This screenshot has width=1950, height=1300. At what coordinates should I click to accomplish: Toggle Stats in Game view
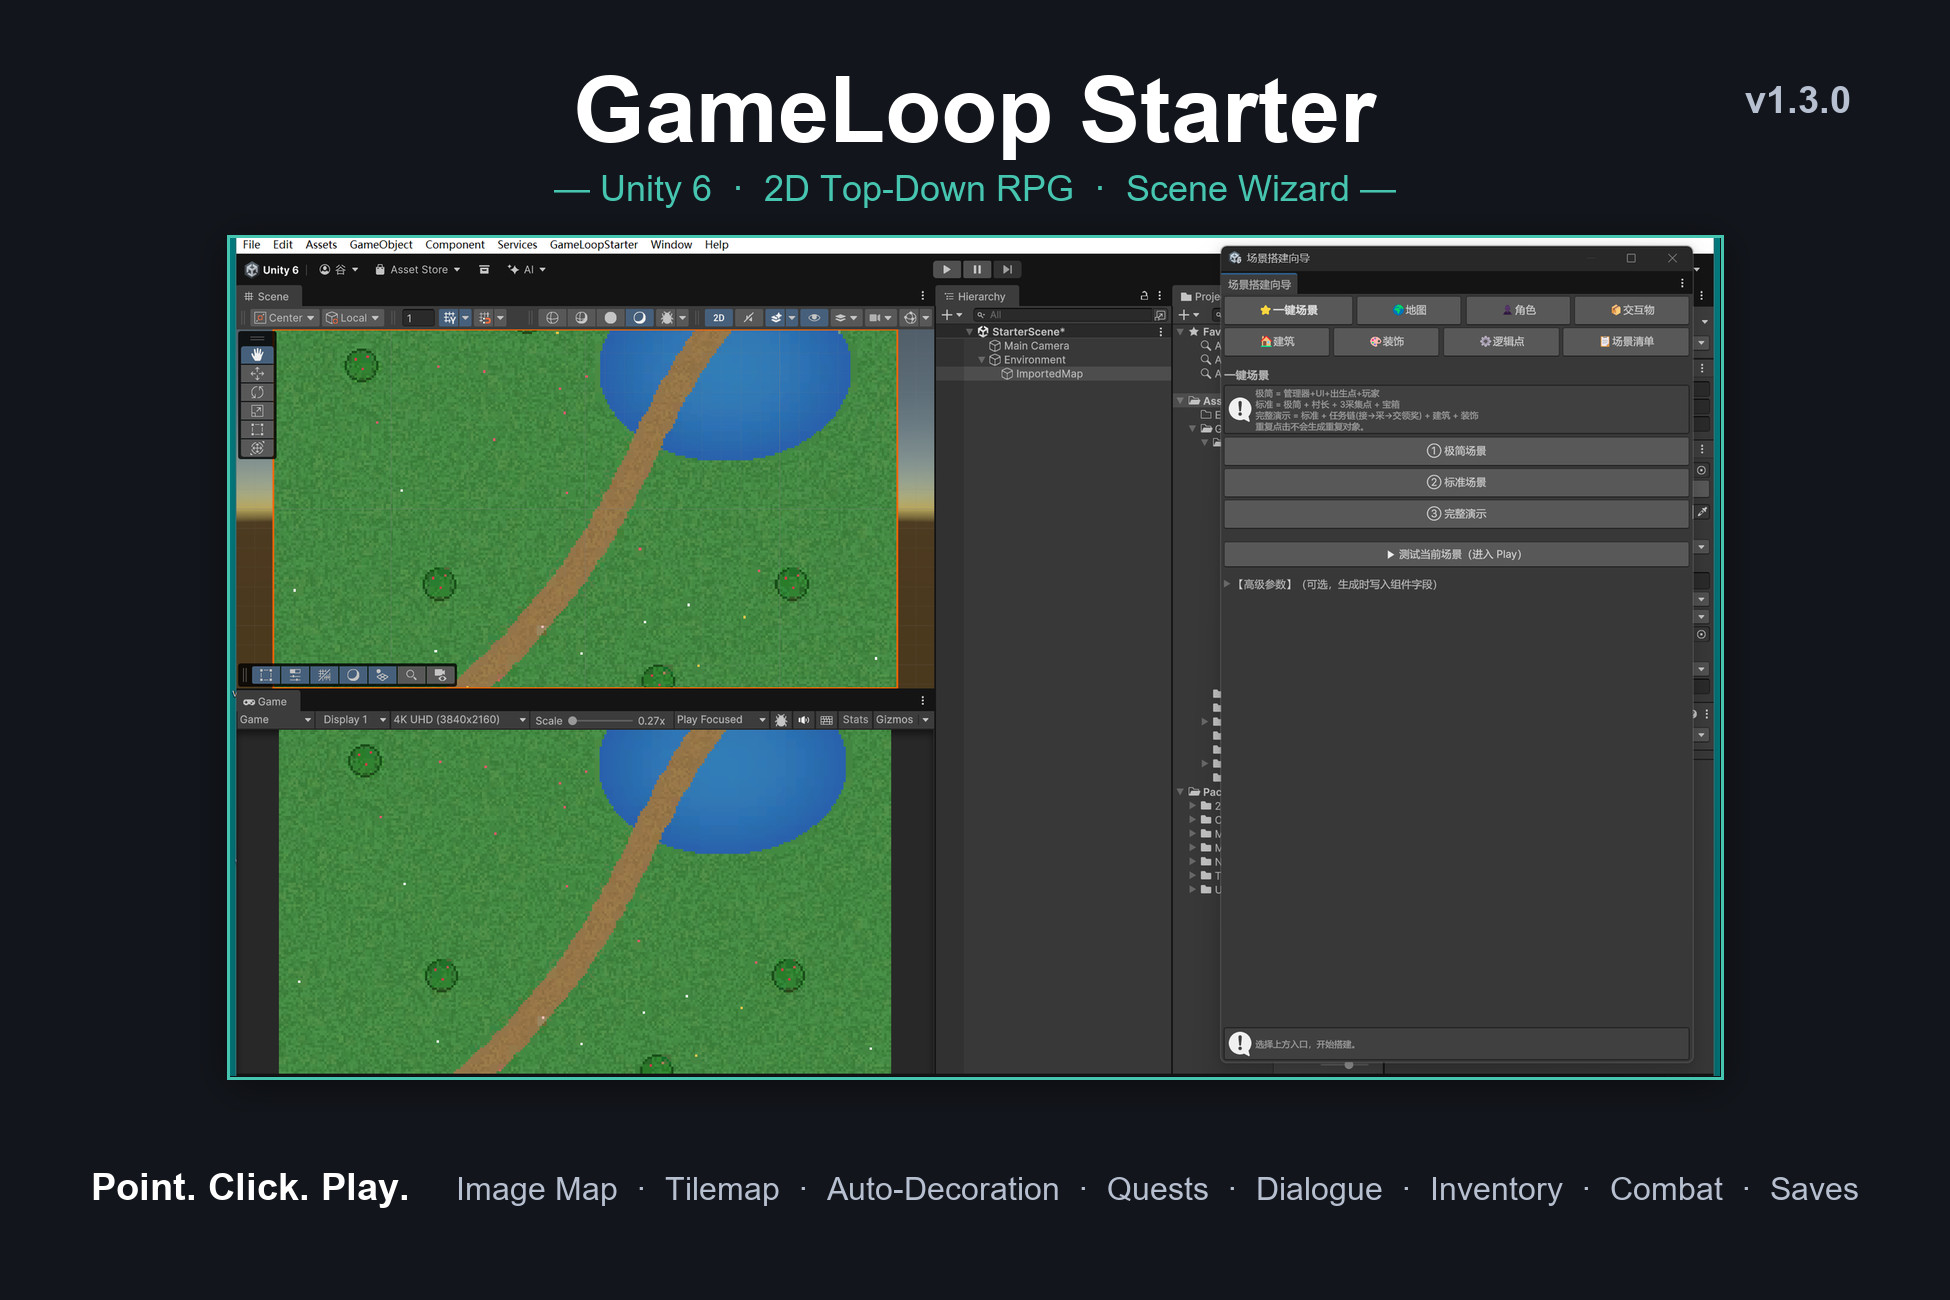(855, 720)
